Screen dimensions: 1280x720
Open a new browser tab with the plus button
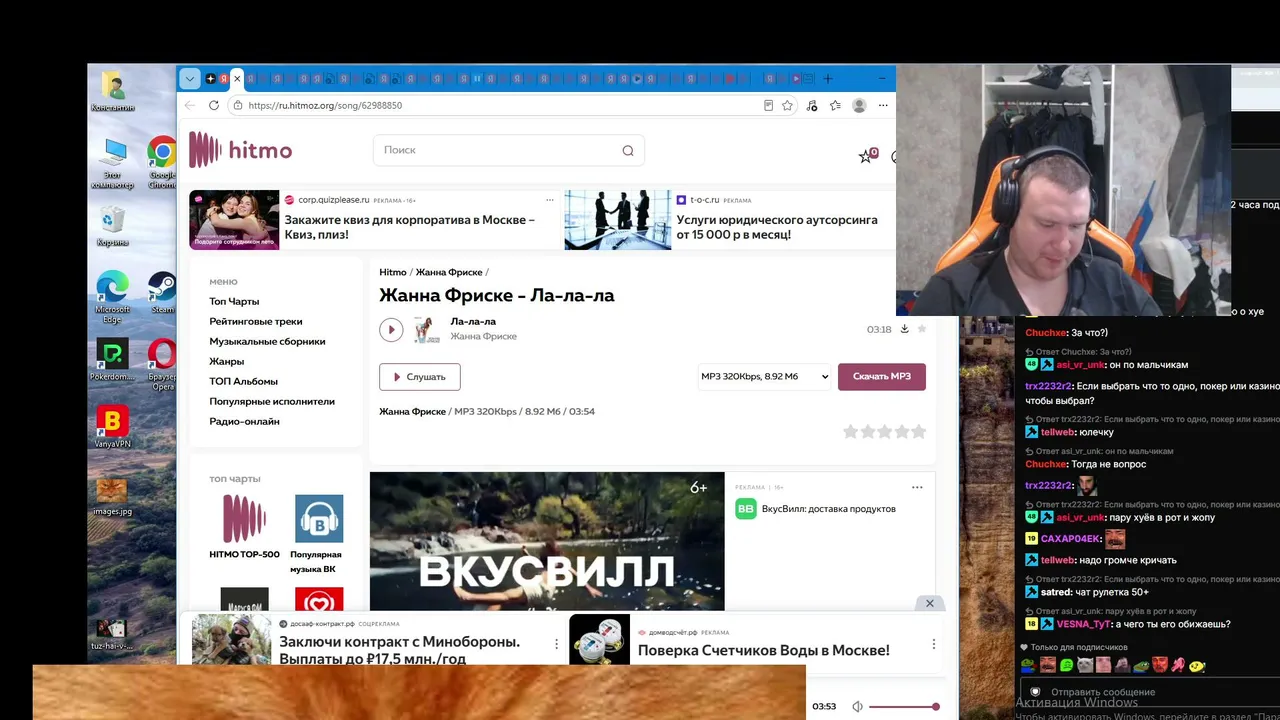pos(829,78)
